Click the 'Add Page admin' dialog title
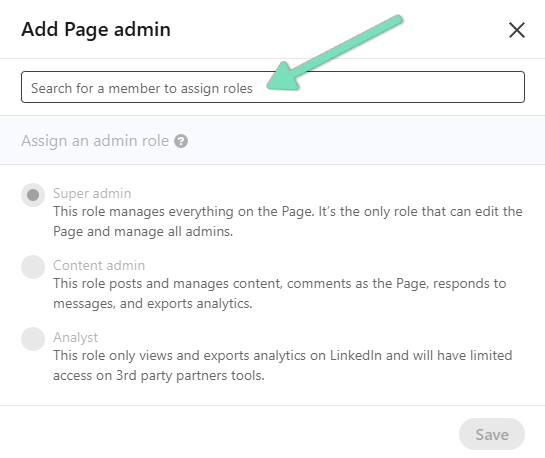 pos(96,30)
